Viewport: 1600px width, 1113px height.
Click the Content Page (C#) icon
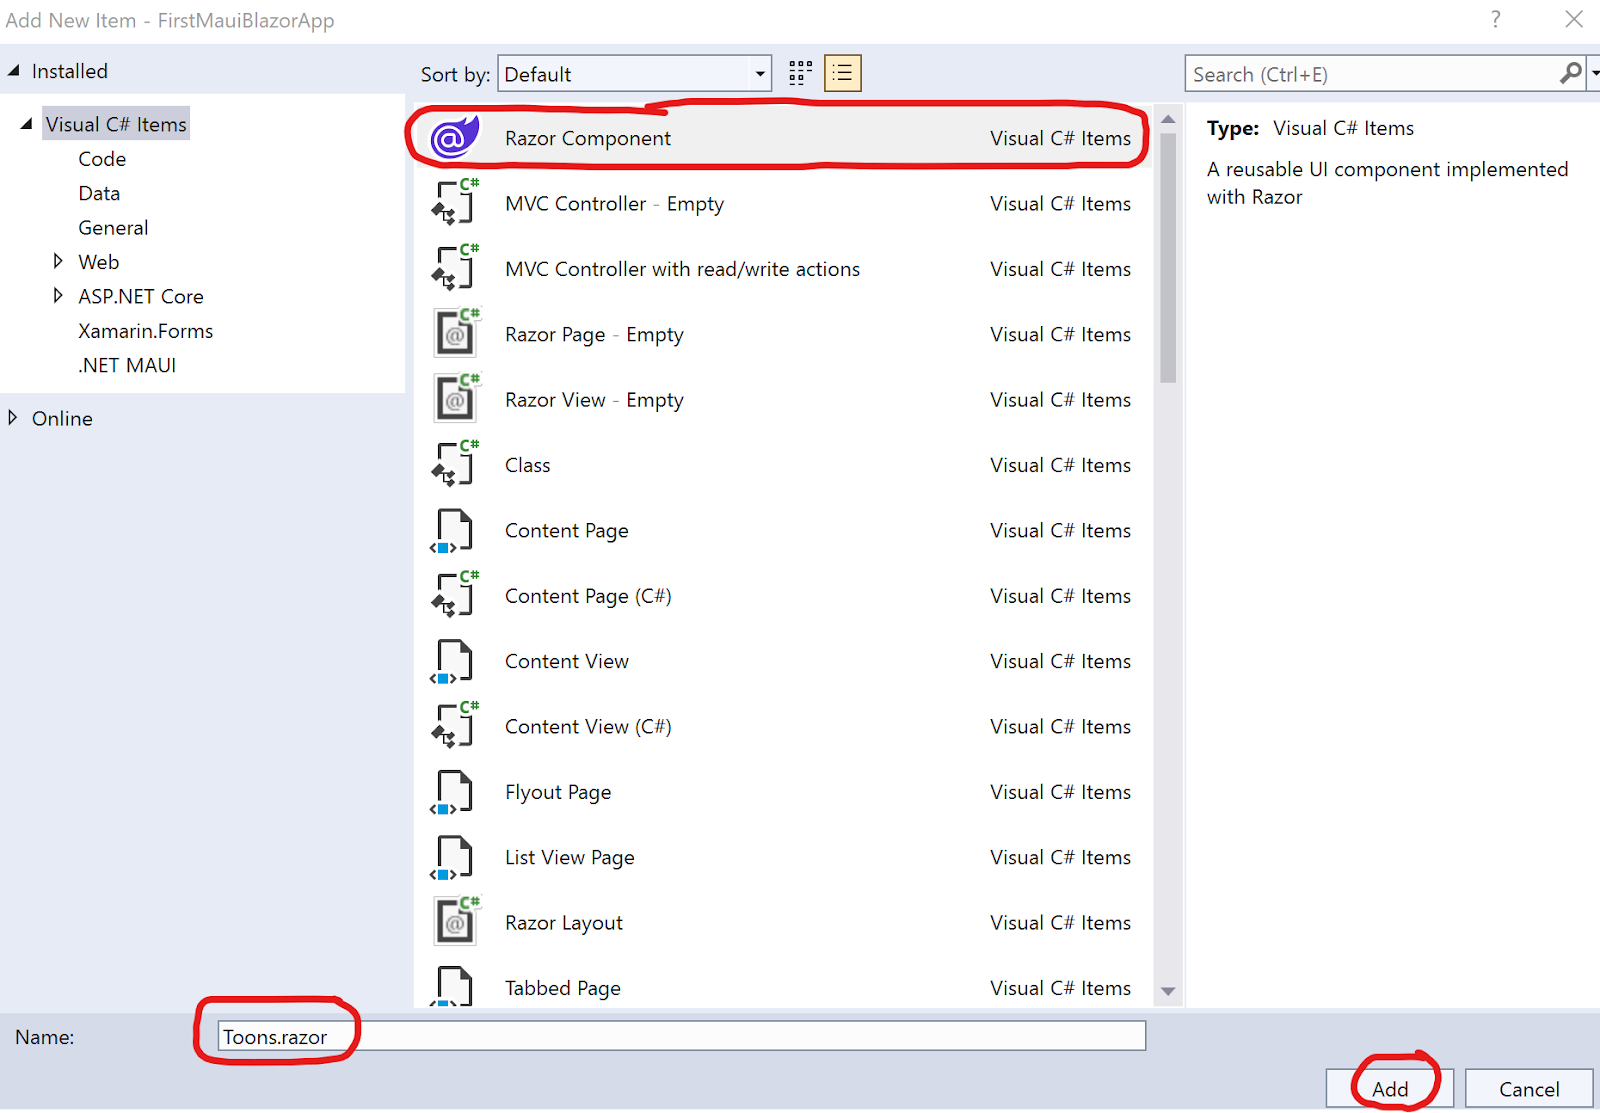[455, 595]
